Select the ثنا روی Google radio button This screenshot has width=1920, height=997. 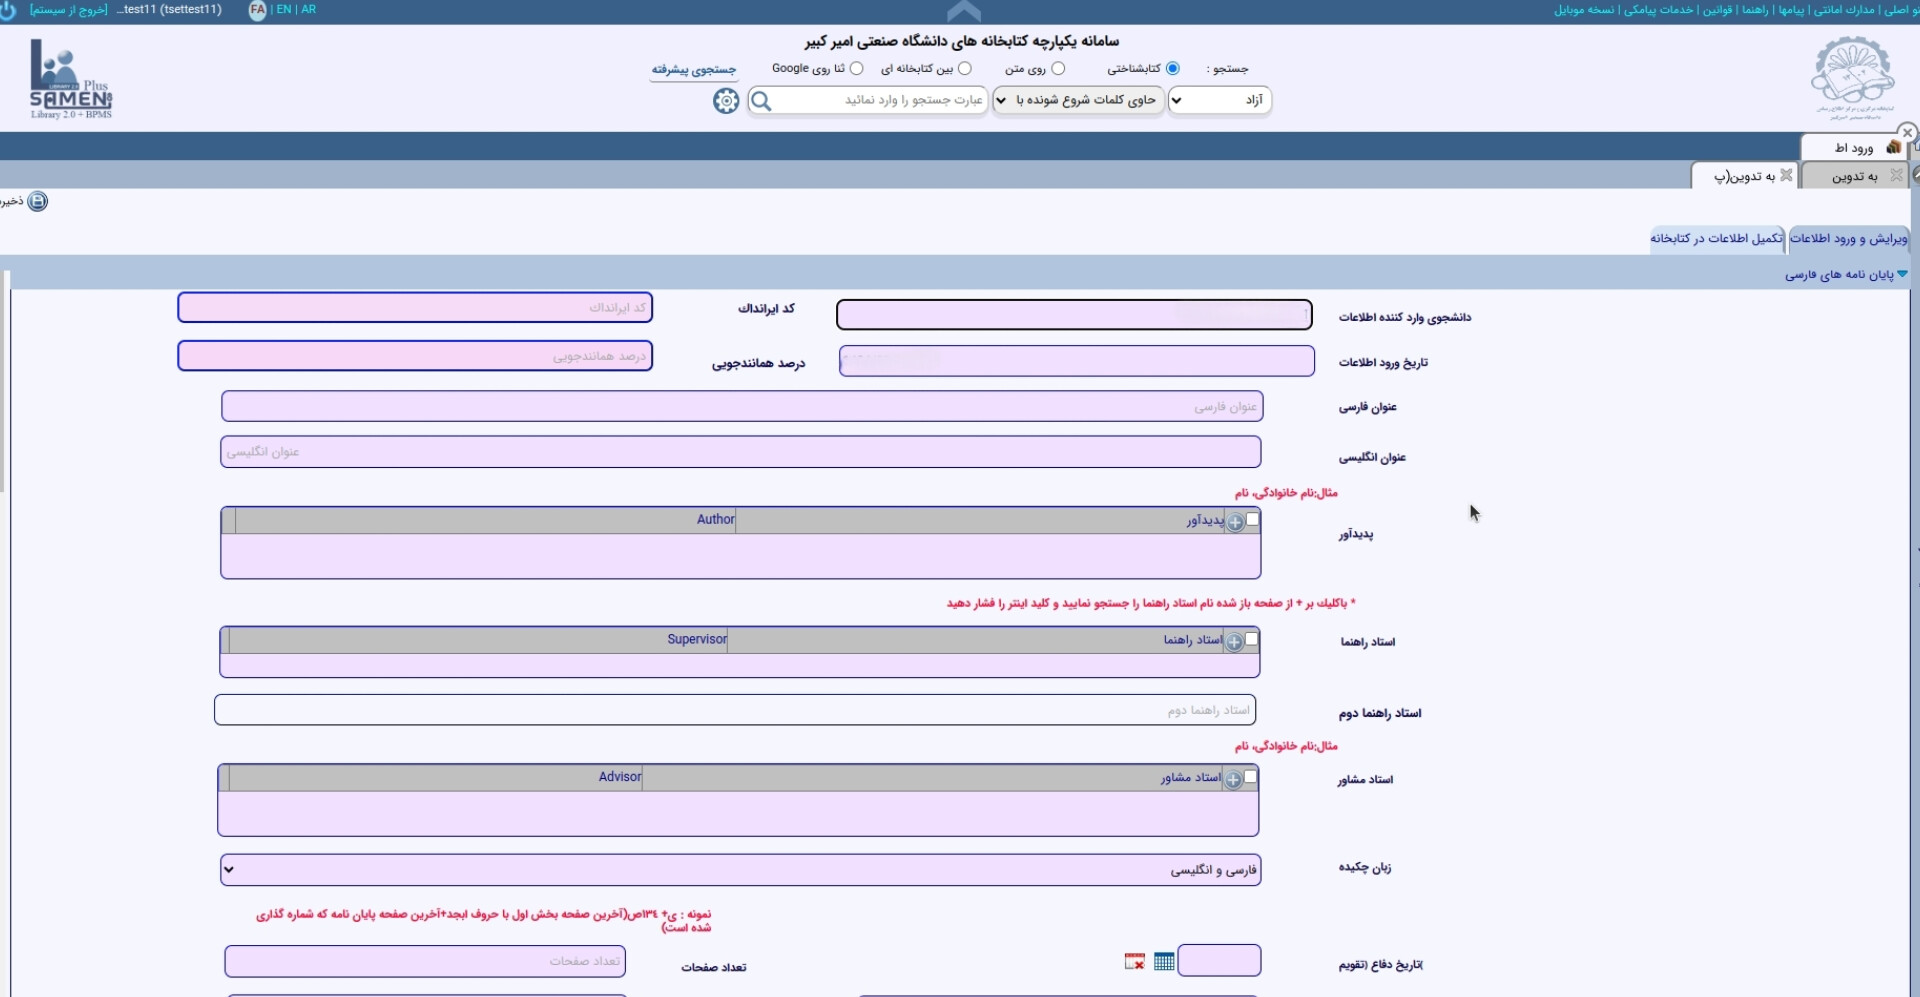coord(856,68)
